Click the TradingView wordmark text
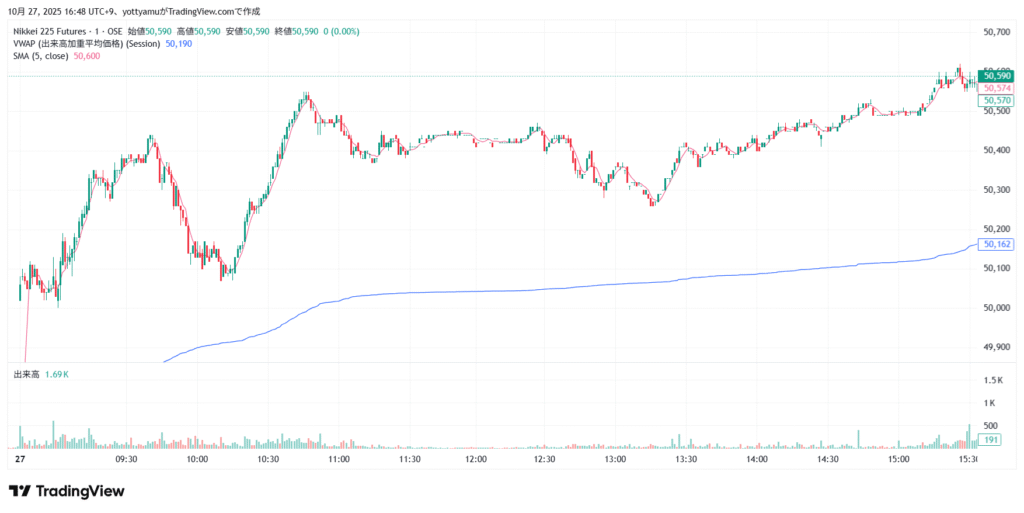 (80, 491)
